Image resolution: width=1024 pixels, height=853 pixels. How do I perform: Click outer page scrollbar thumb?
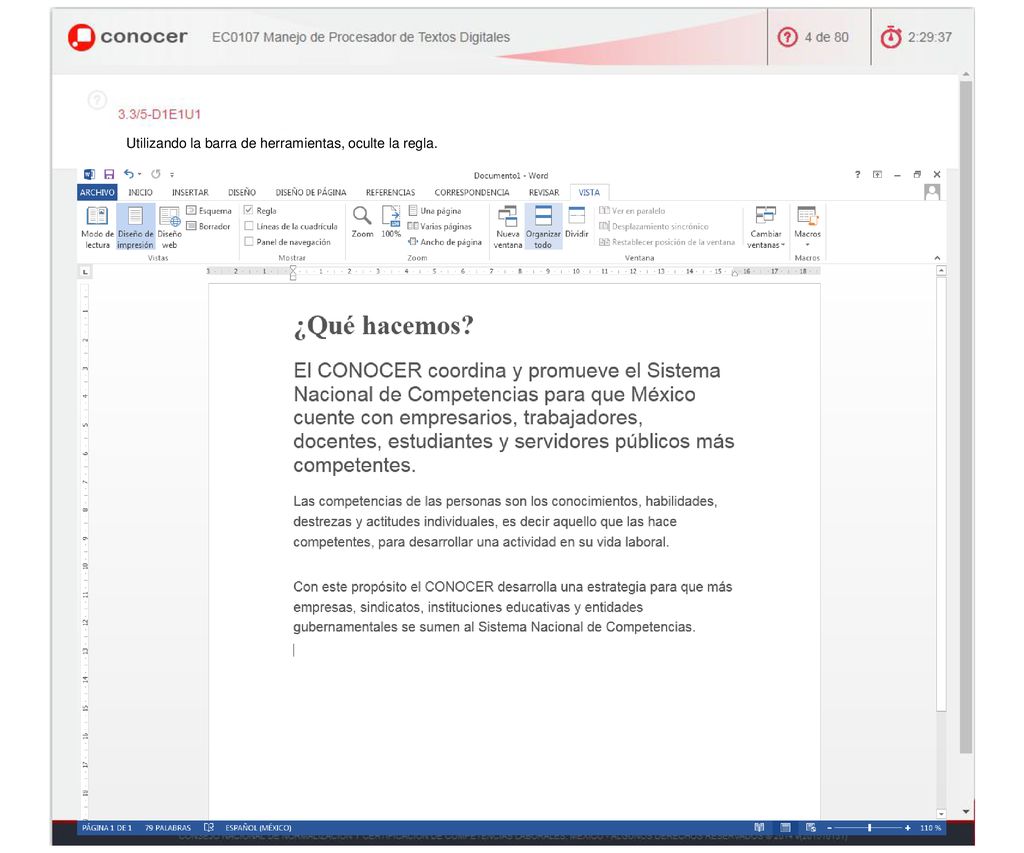click(x=966, y=417)
